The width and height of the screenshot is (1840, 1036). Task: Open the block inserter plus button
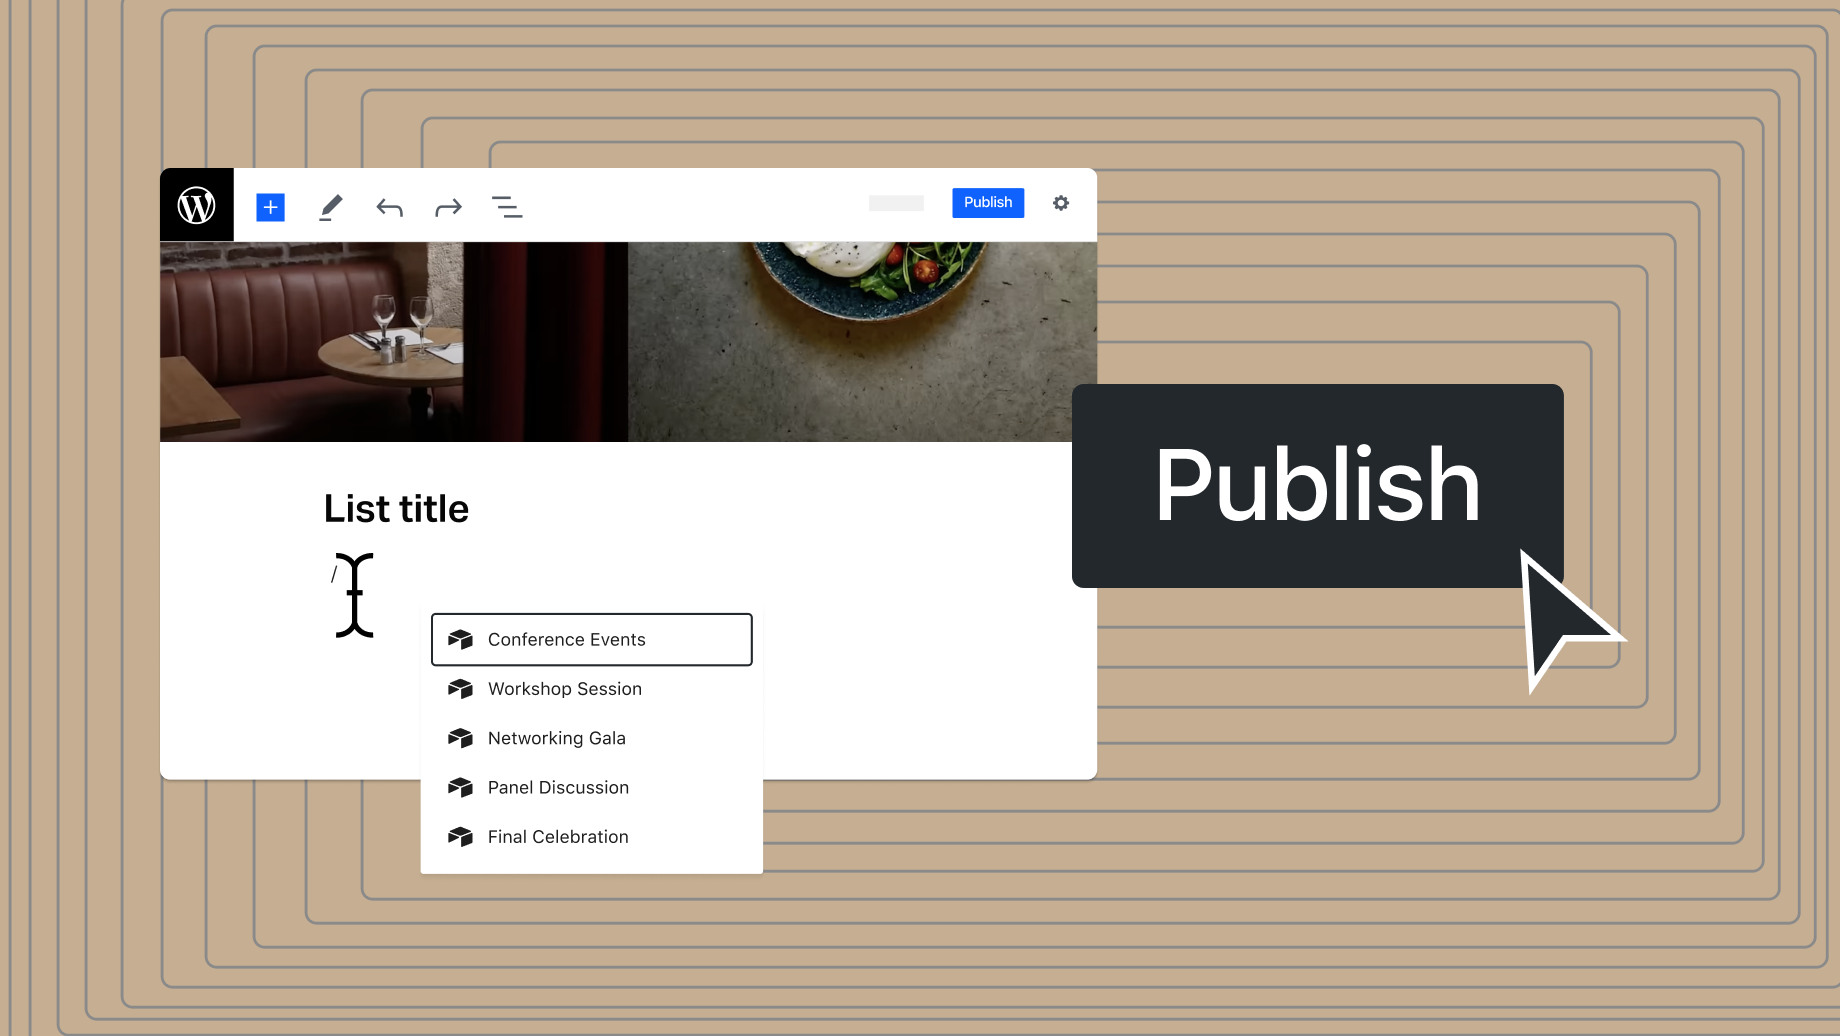pos(270,207)
